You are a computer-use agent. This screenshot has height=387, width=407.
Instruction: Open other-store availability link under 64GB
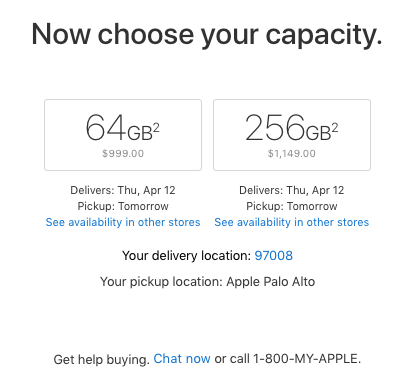coord(123,222)
